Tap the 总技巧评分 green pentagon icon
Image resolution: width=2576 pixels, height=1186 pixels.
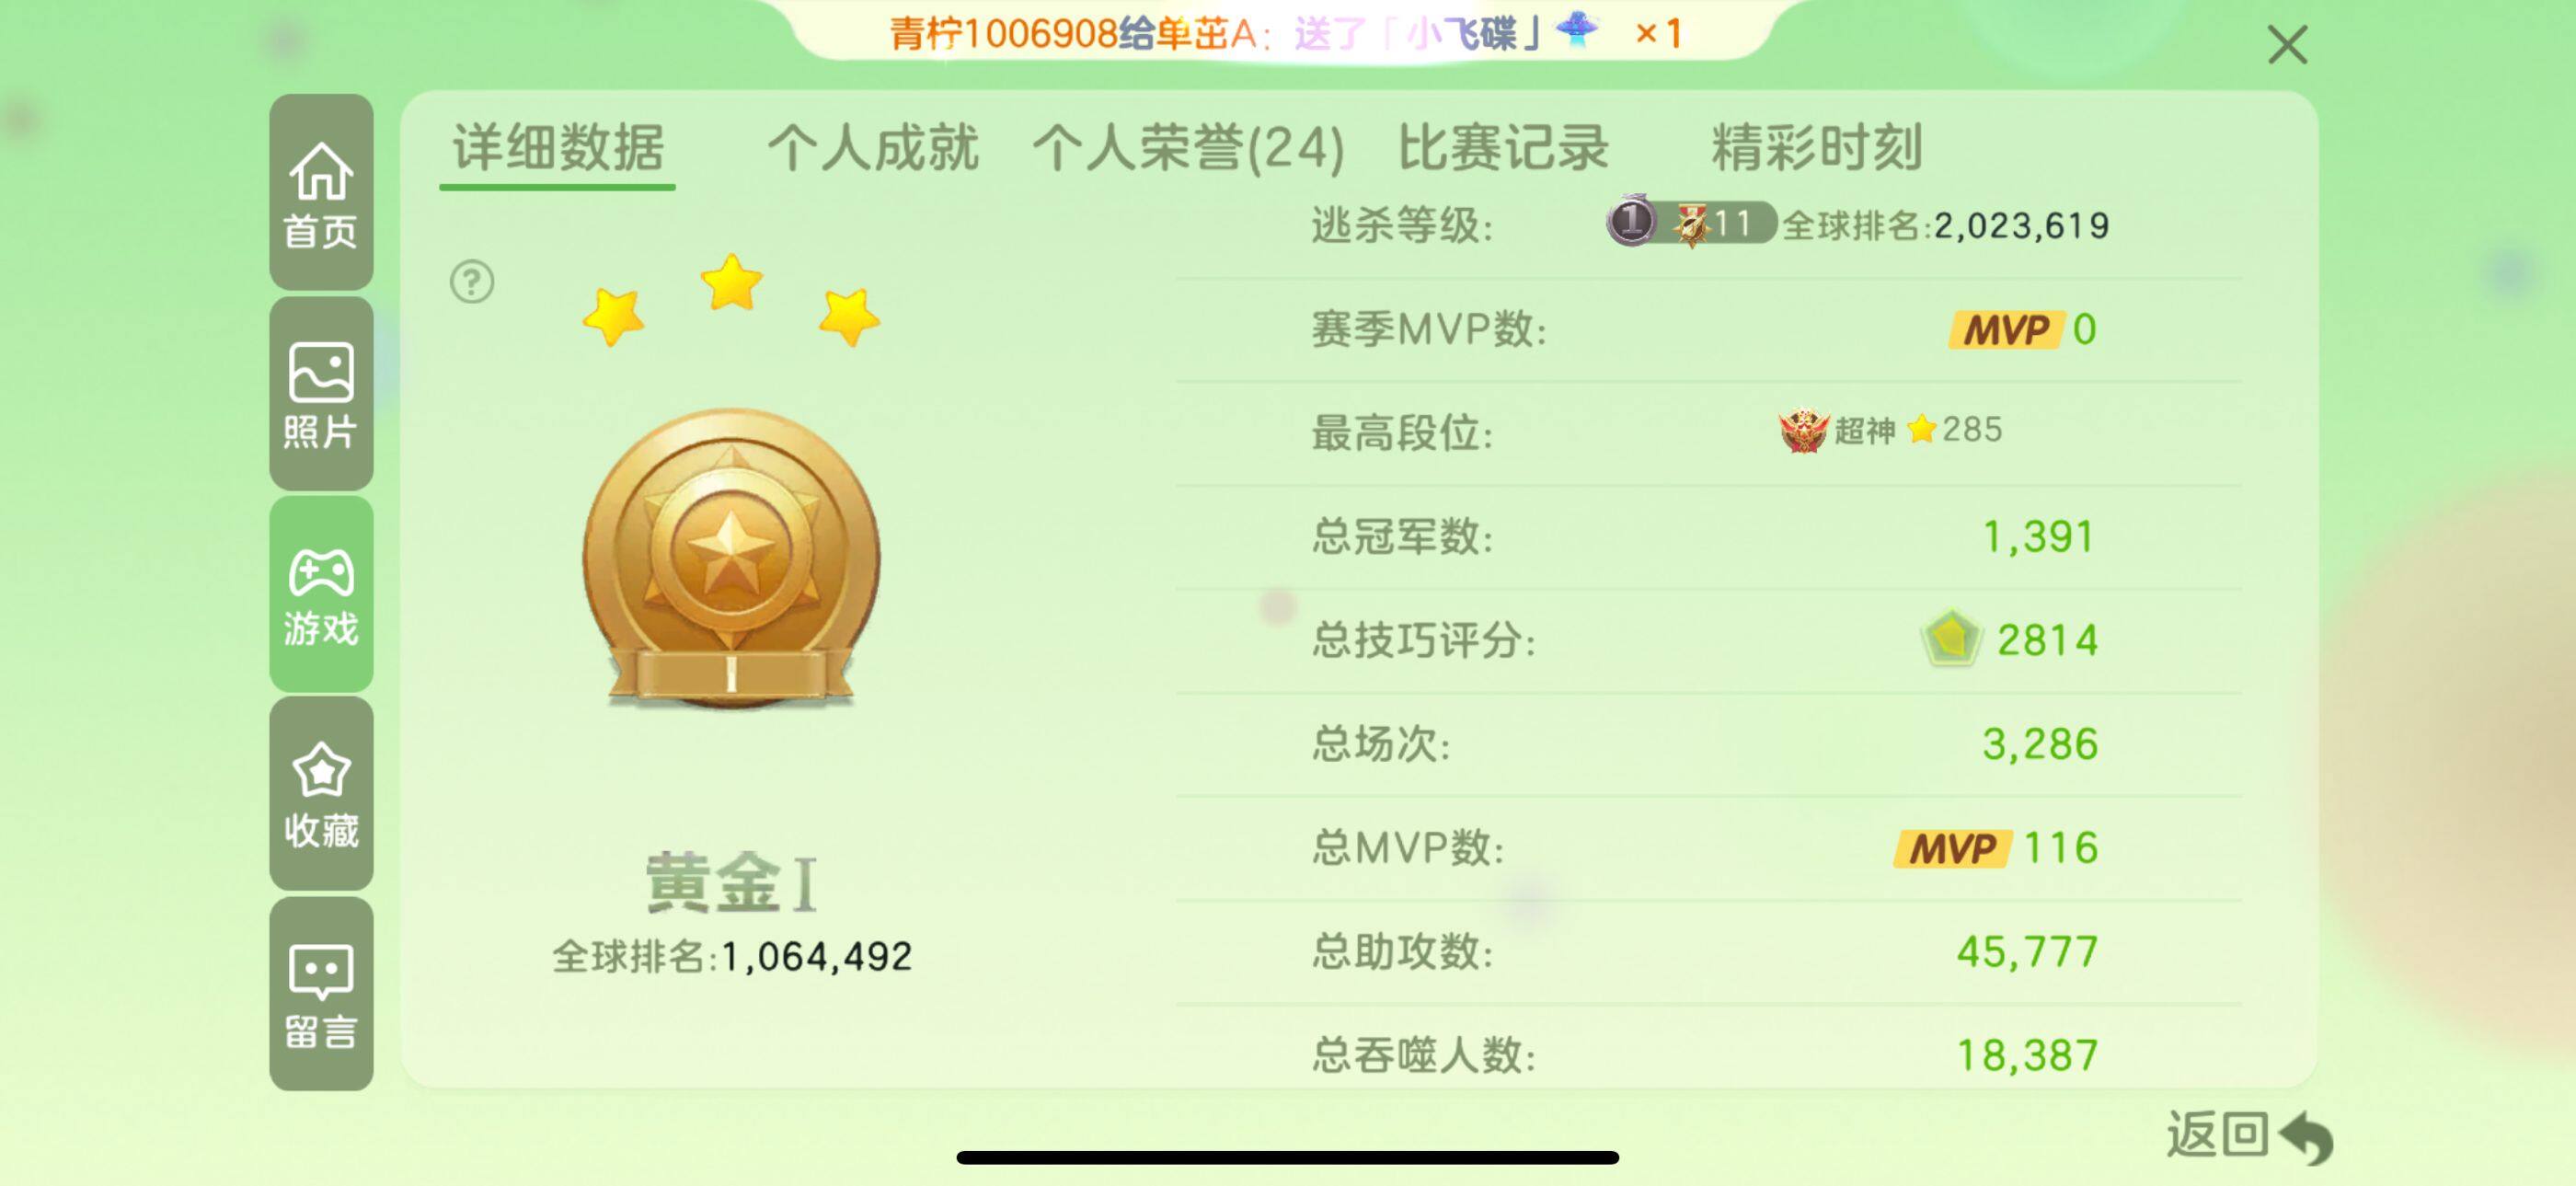(x=1950, y=638)
